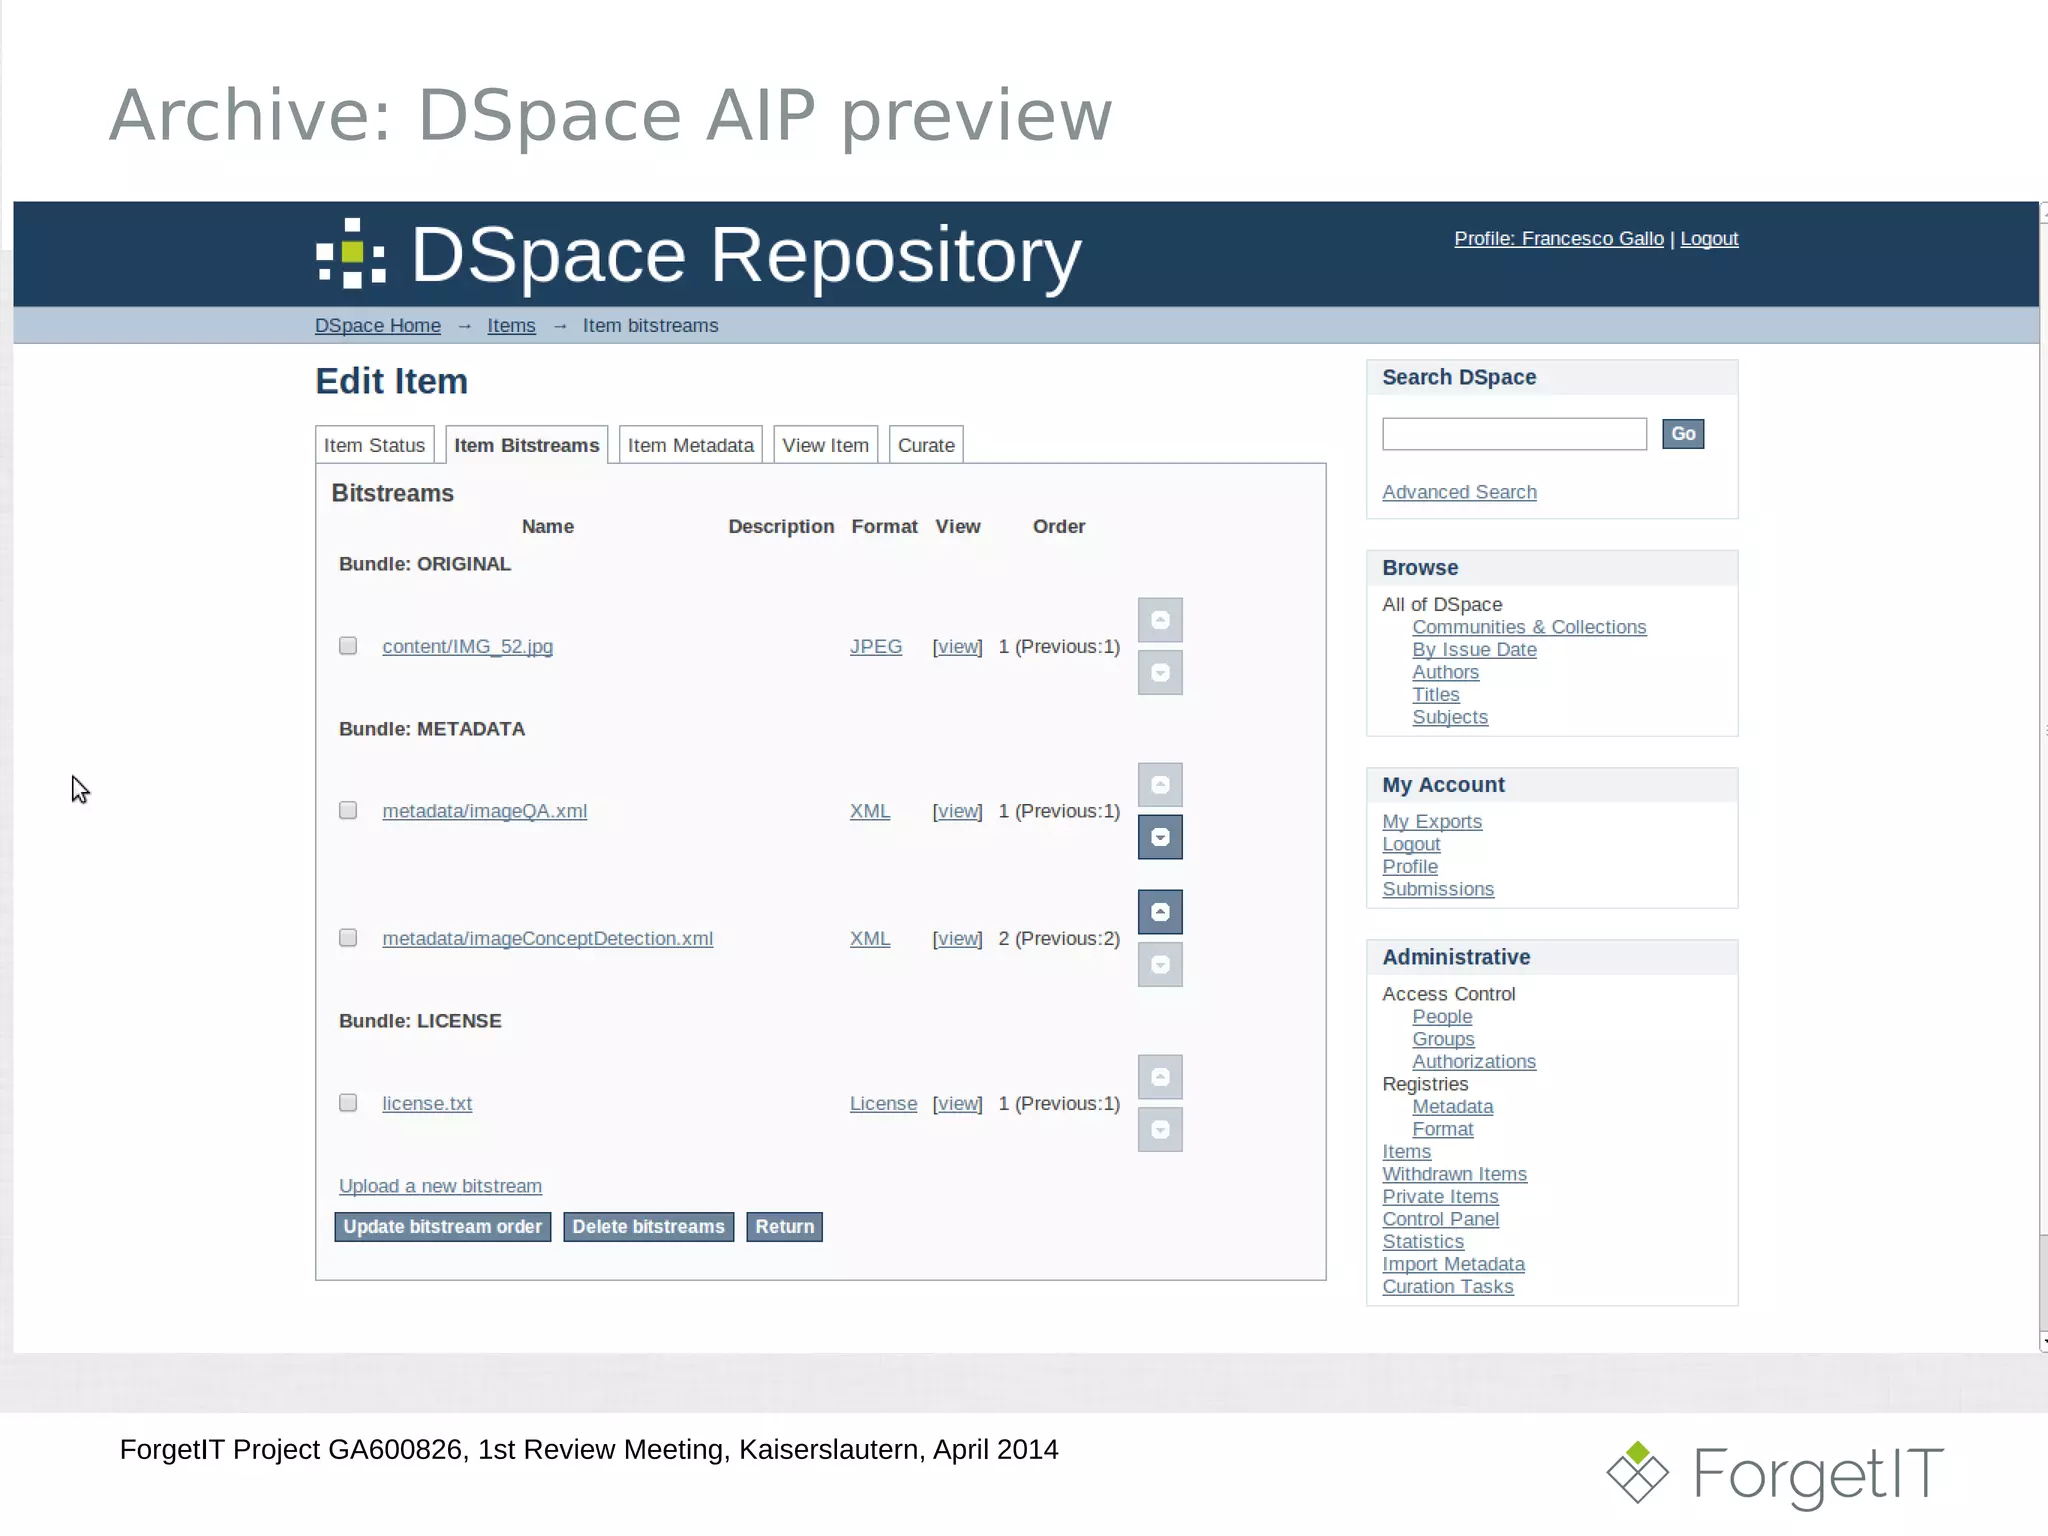View the license.txt bitstream
This screenshot has width=2048, height=1536.
point(957,1104)
